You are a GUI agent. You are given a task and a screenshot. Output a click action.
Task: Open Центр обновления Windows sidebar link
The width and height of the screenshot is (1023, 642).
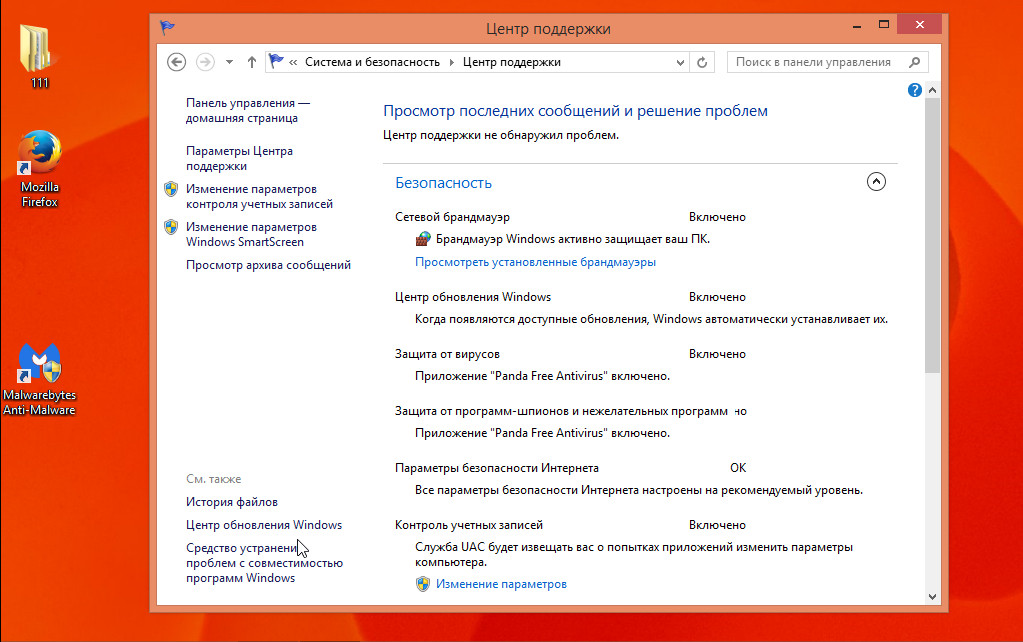pyautogui.click(x=264, y=525)
